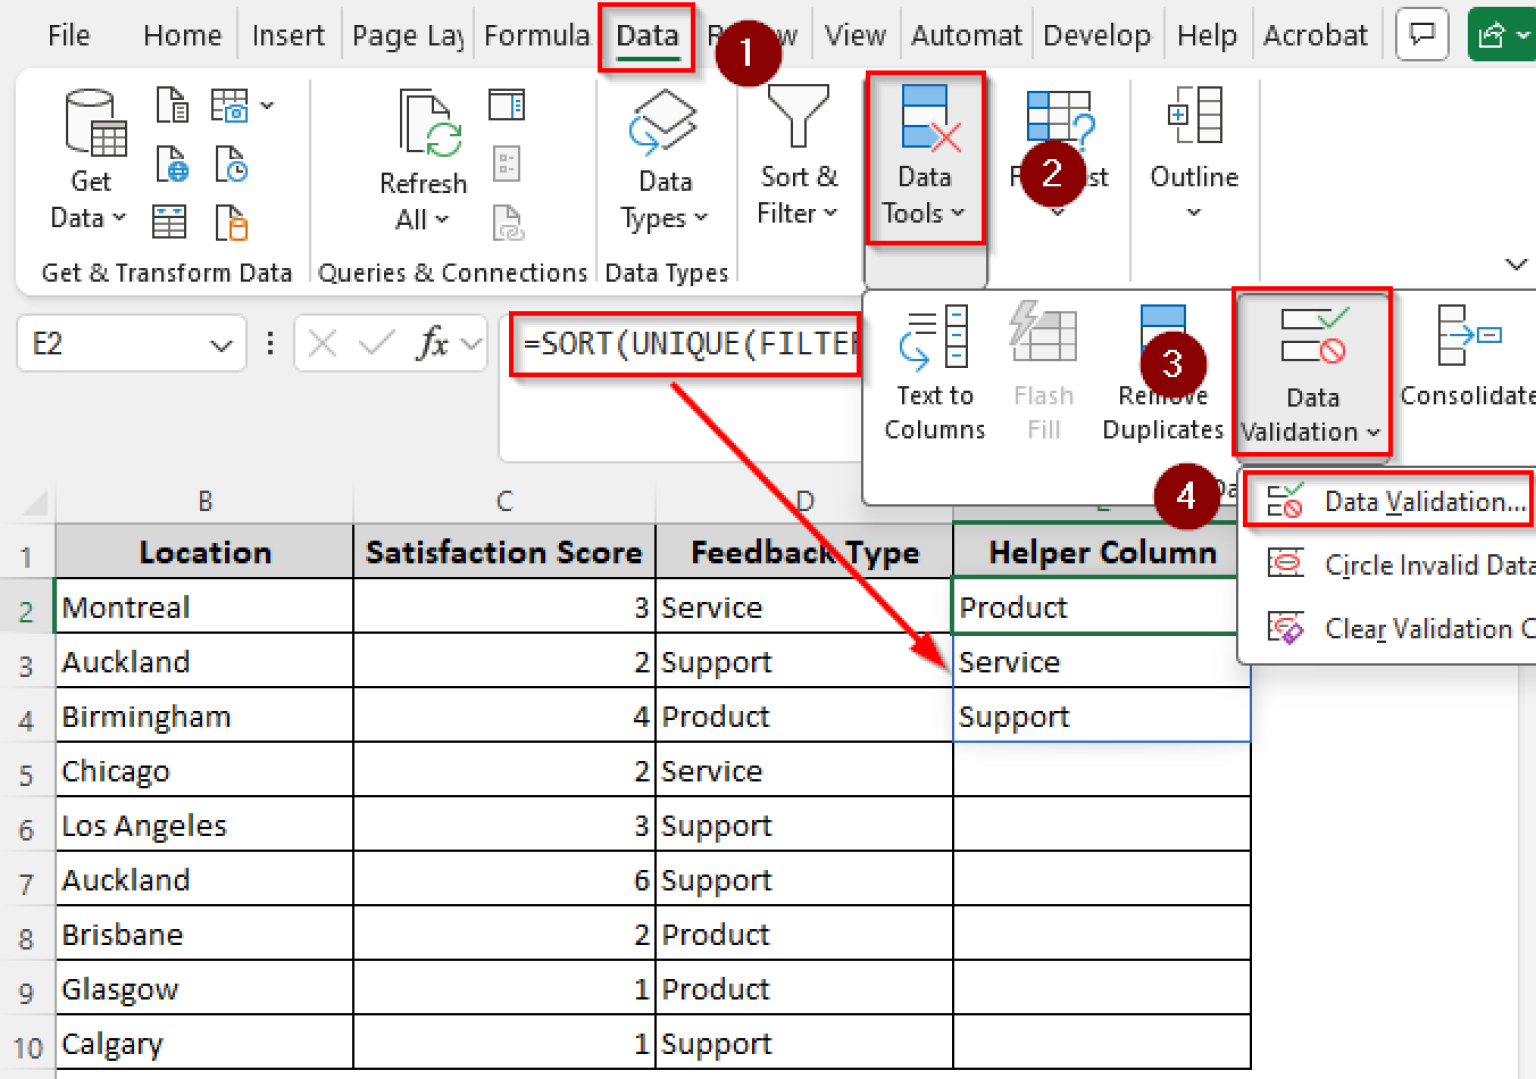Viewport: 1536px width, 1079px height.
Task: Open the Home tab
Action: (181, 34)
